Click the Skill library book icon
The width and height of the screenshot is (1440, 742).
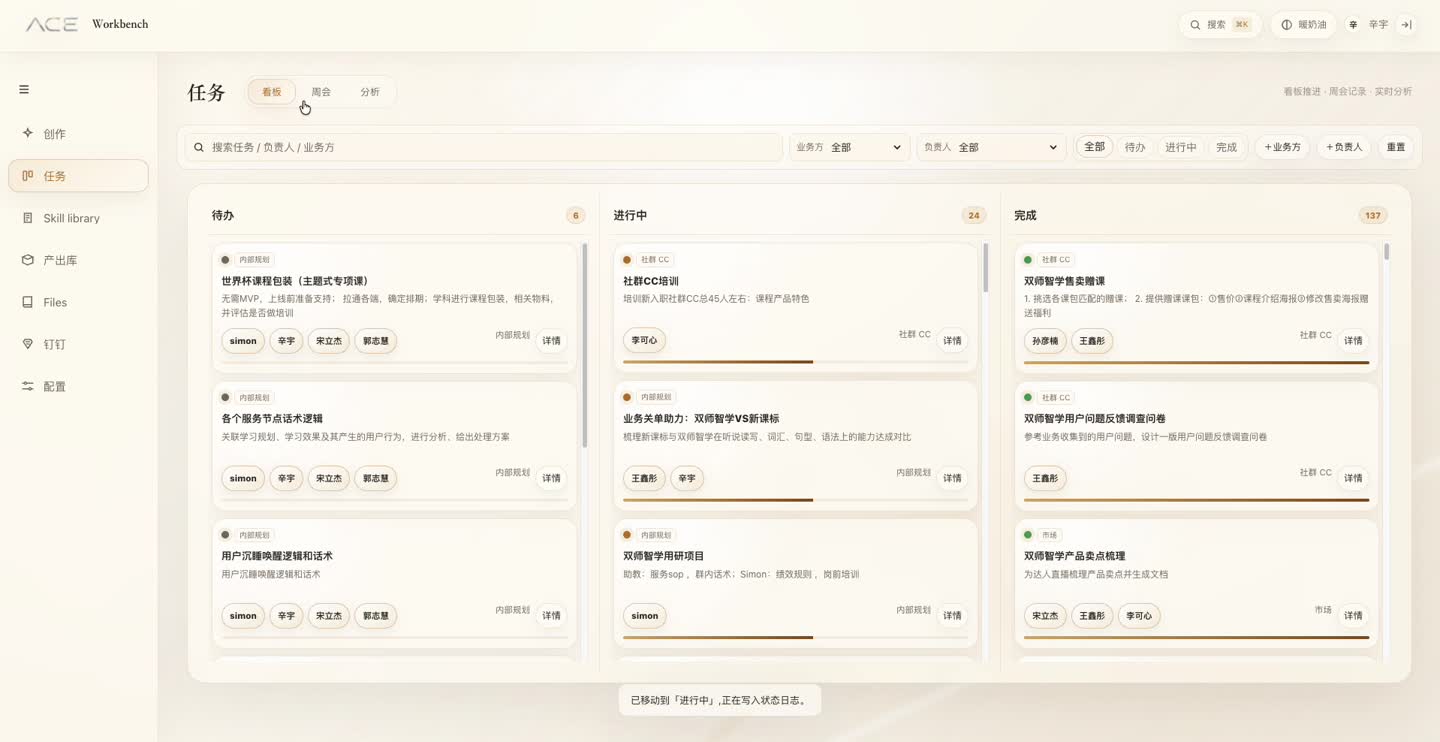[x=28, y=218]
